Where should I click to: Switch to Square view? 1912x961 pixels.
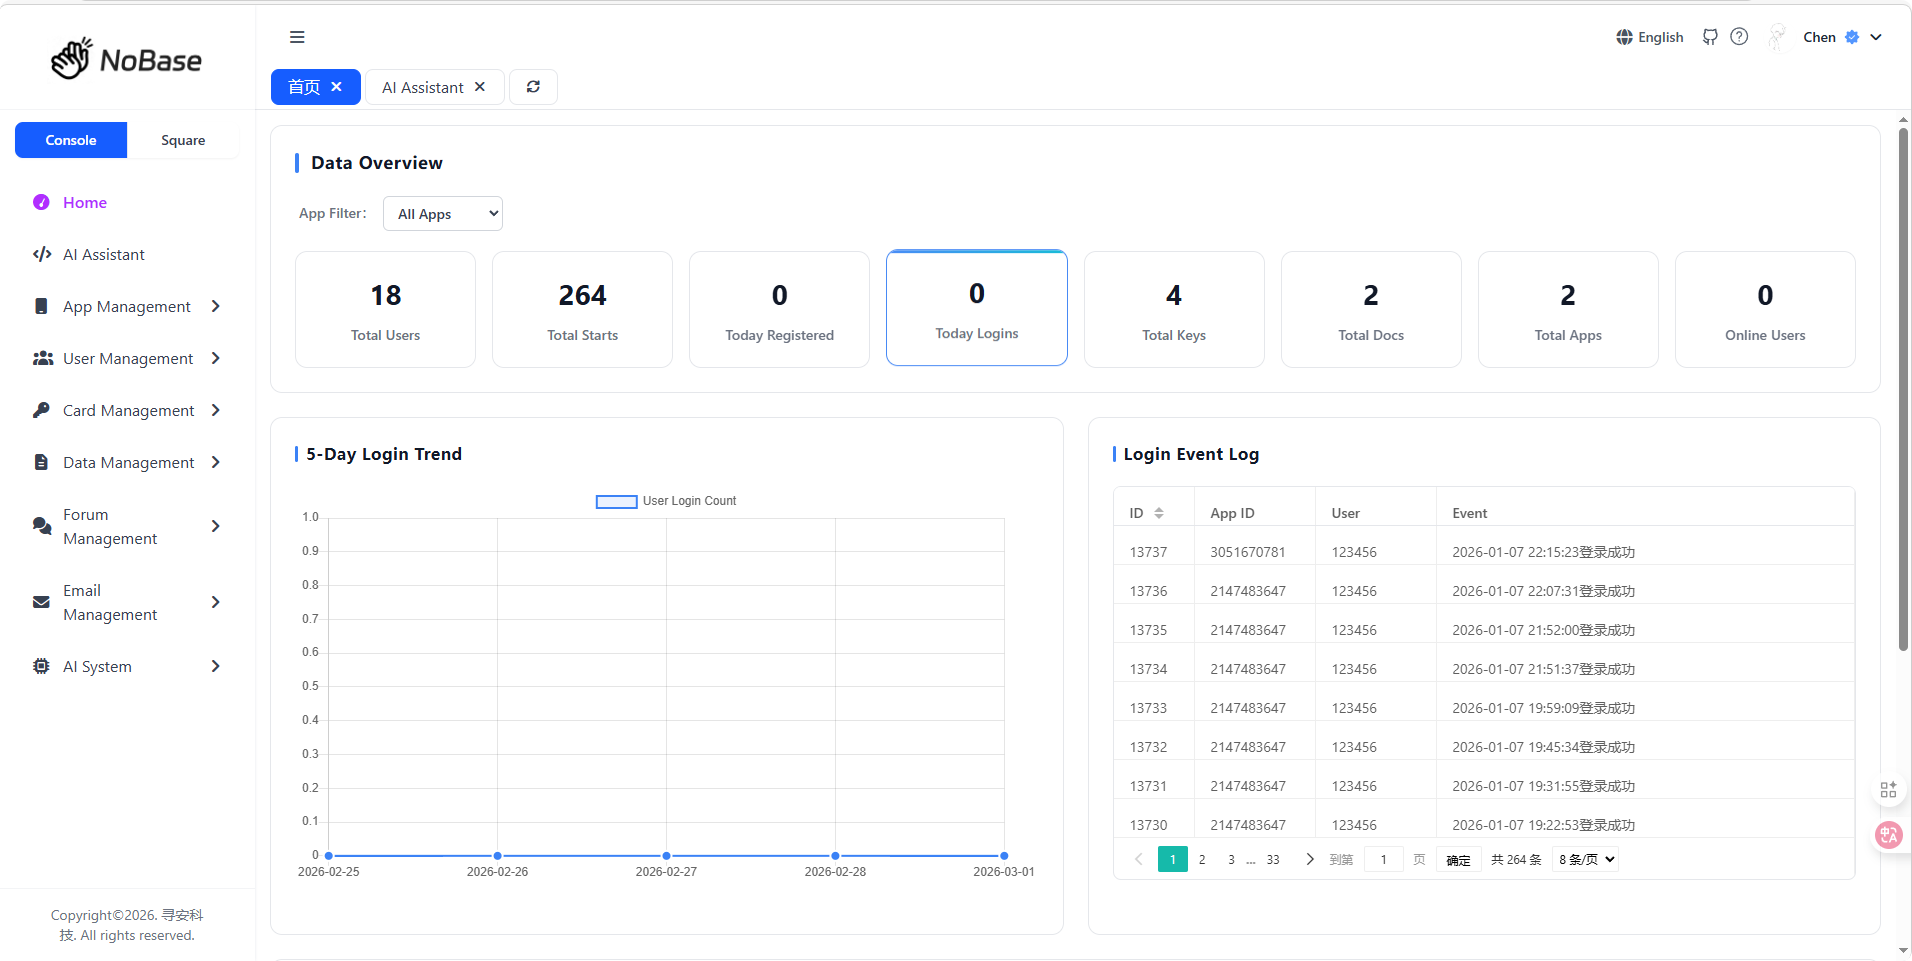[x=183, y=140]
